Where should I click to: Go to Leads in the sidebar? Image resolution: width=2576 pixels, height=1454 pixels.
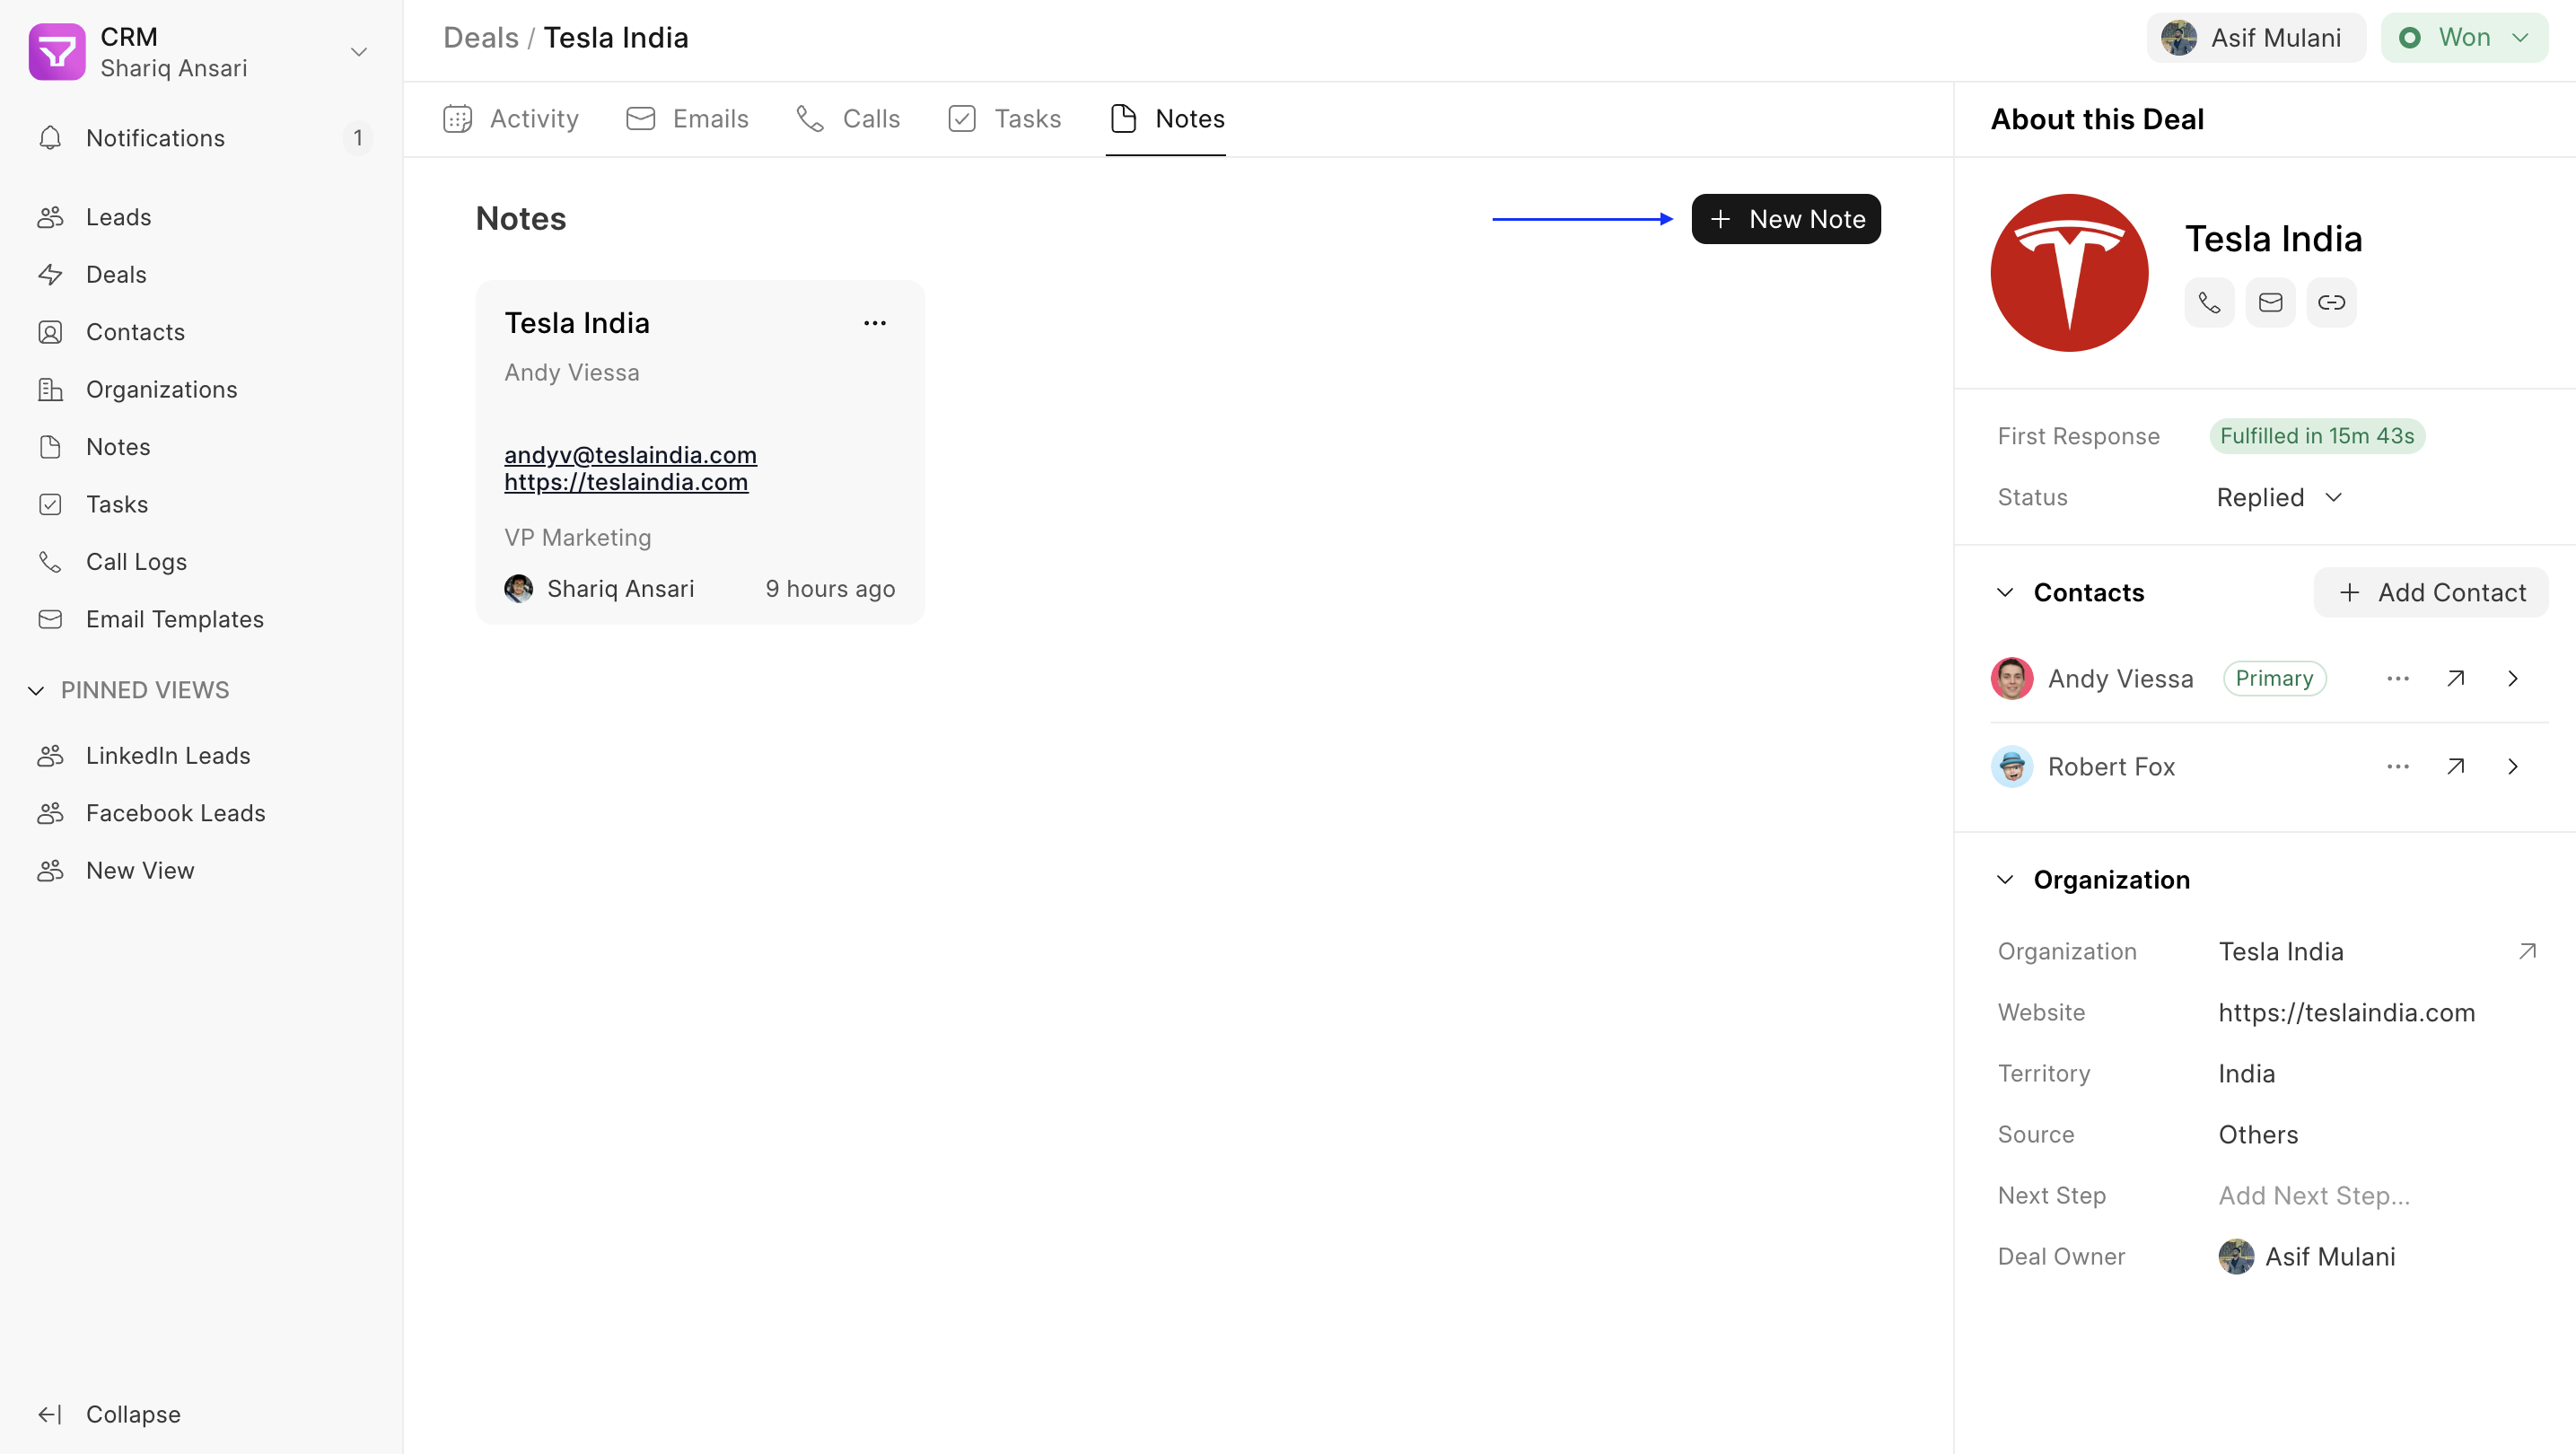(x=201, y=217)
